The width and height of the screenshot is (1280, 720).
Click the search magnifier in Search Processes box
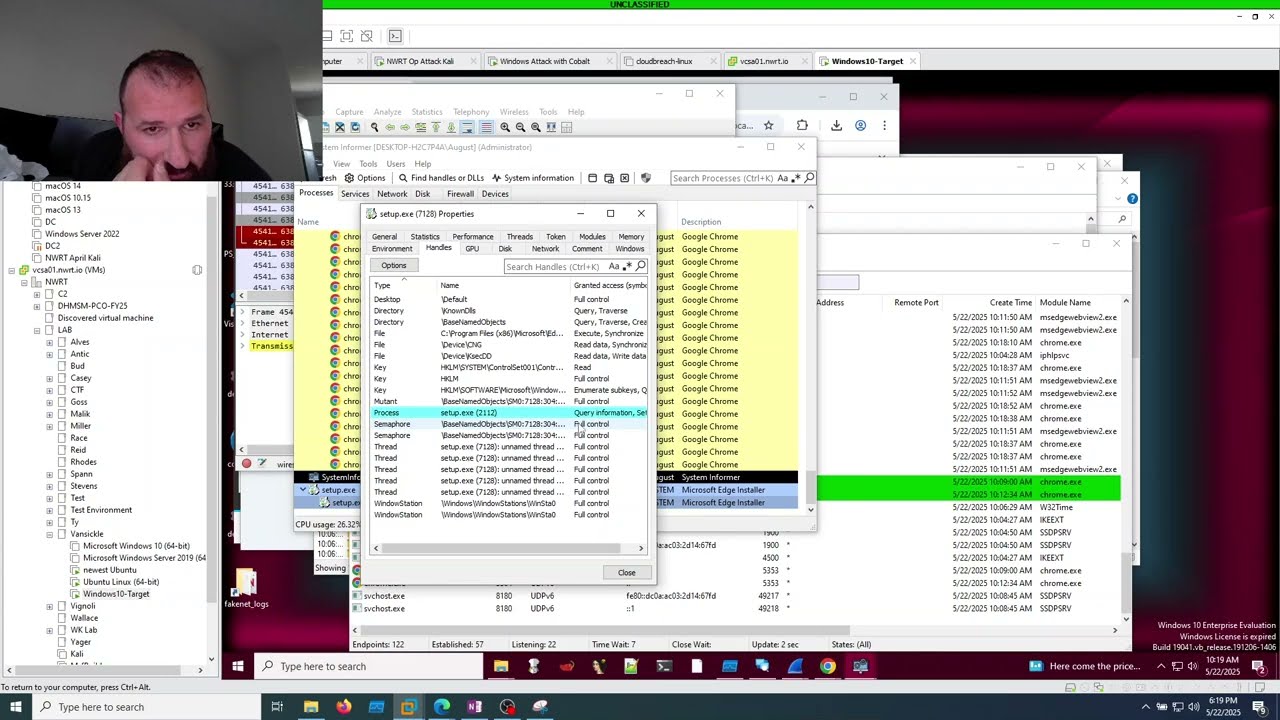[x=809, y=178]
